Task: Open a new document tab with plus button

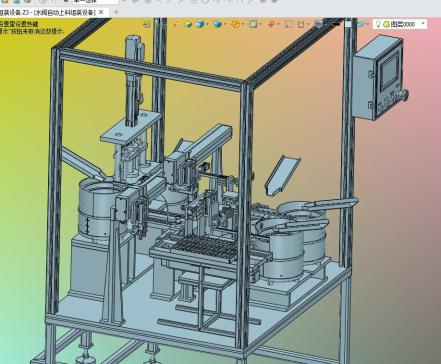Action: [116, 12]
